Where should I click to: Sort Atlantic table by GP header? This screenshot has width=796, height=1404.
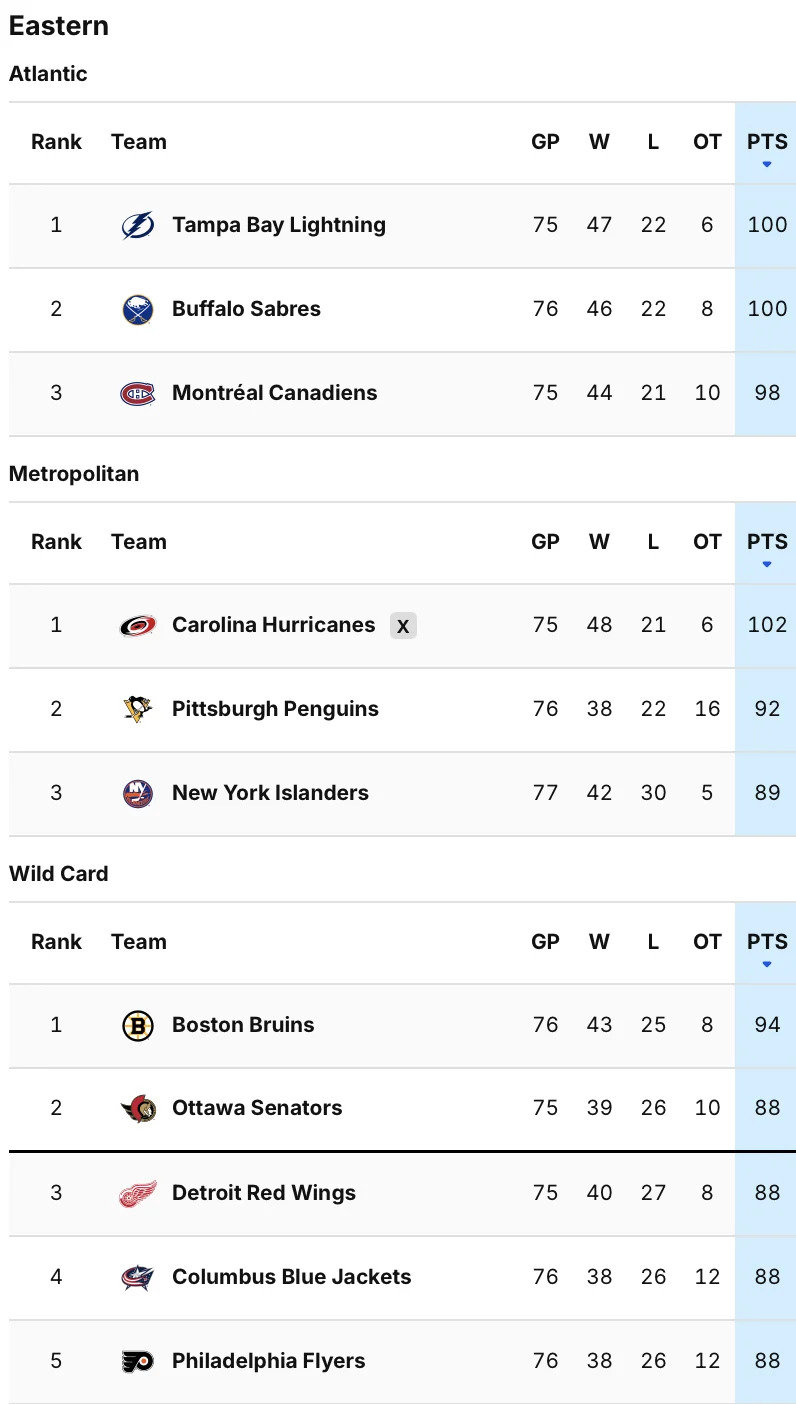[545, 142]
